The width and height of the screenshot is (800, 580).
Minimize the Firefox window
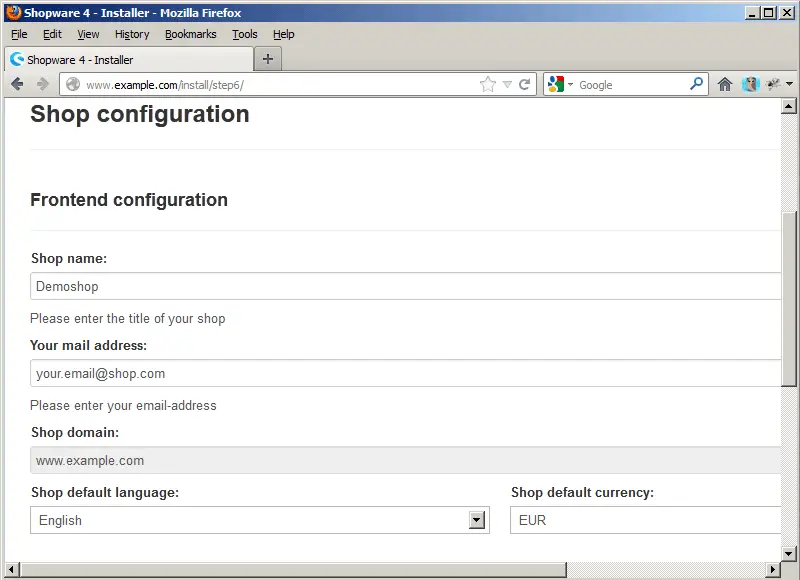tap(752, 13)
